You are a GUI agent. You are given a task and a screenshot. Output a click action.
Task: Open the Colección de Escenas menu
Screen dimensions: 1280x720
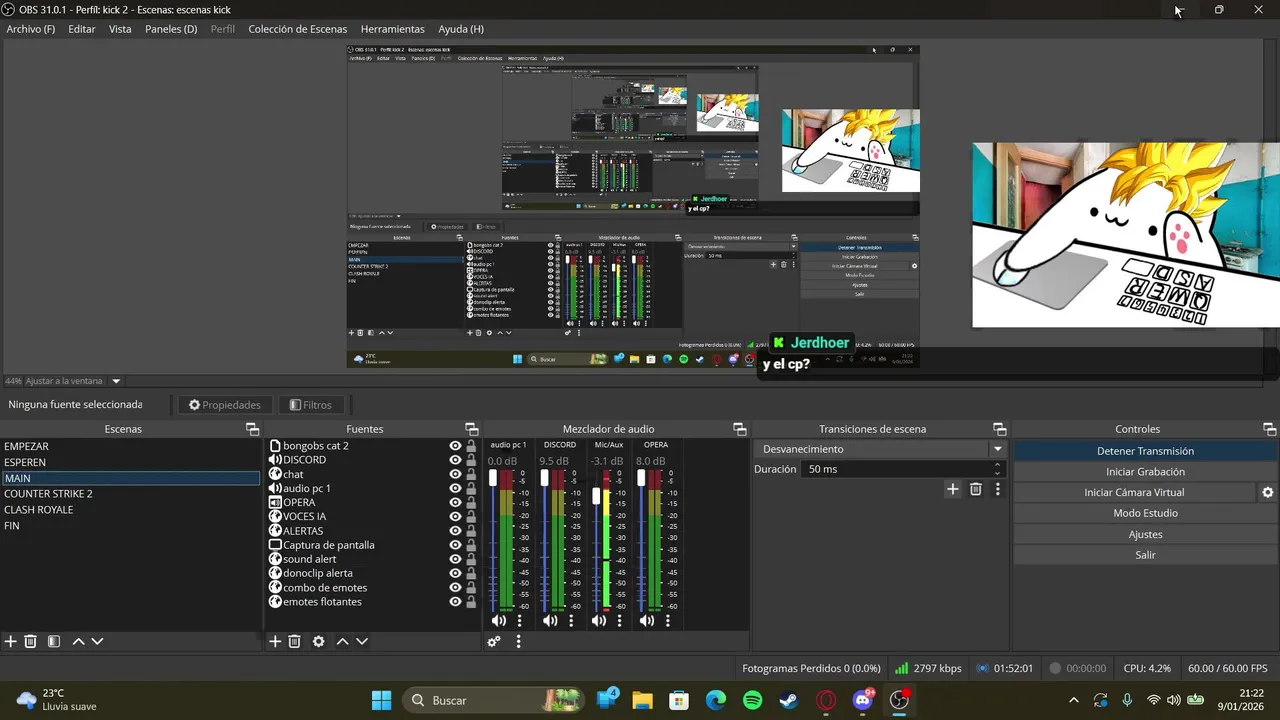coord(298,29)
